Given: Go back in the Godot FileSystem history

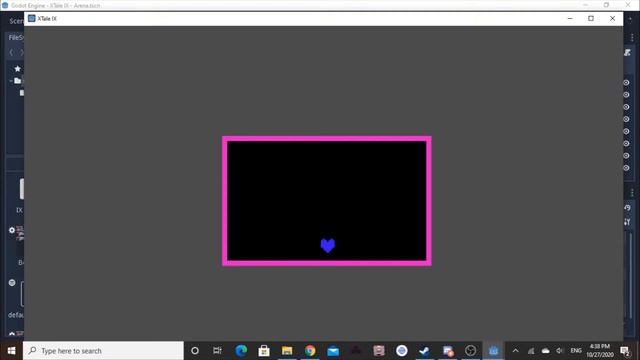Looking at the screenshot, I should [11, 52].
